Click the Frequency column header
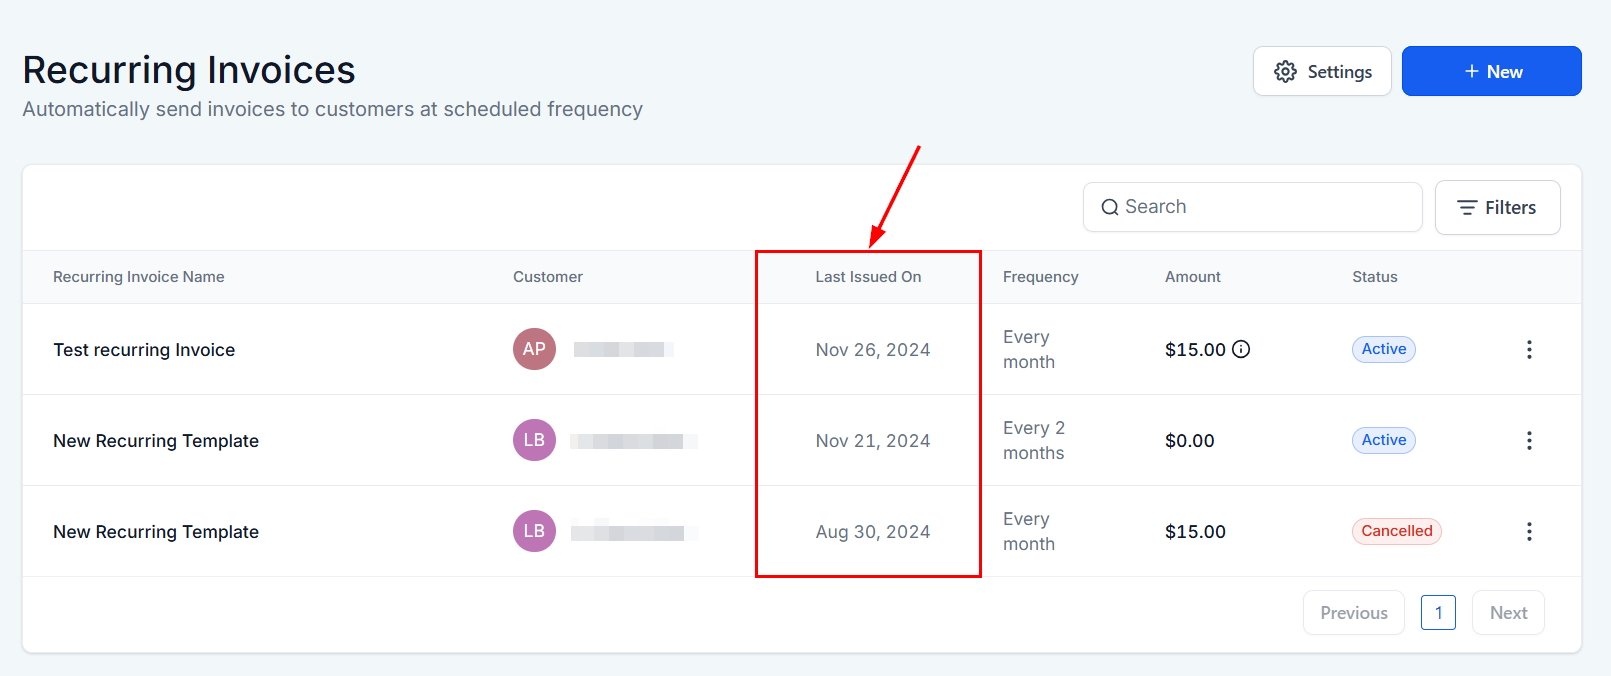The image size is (1611, 676). coord(1040,277)
